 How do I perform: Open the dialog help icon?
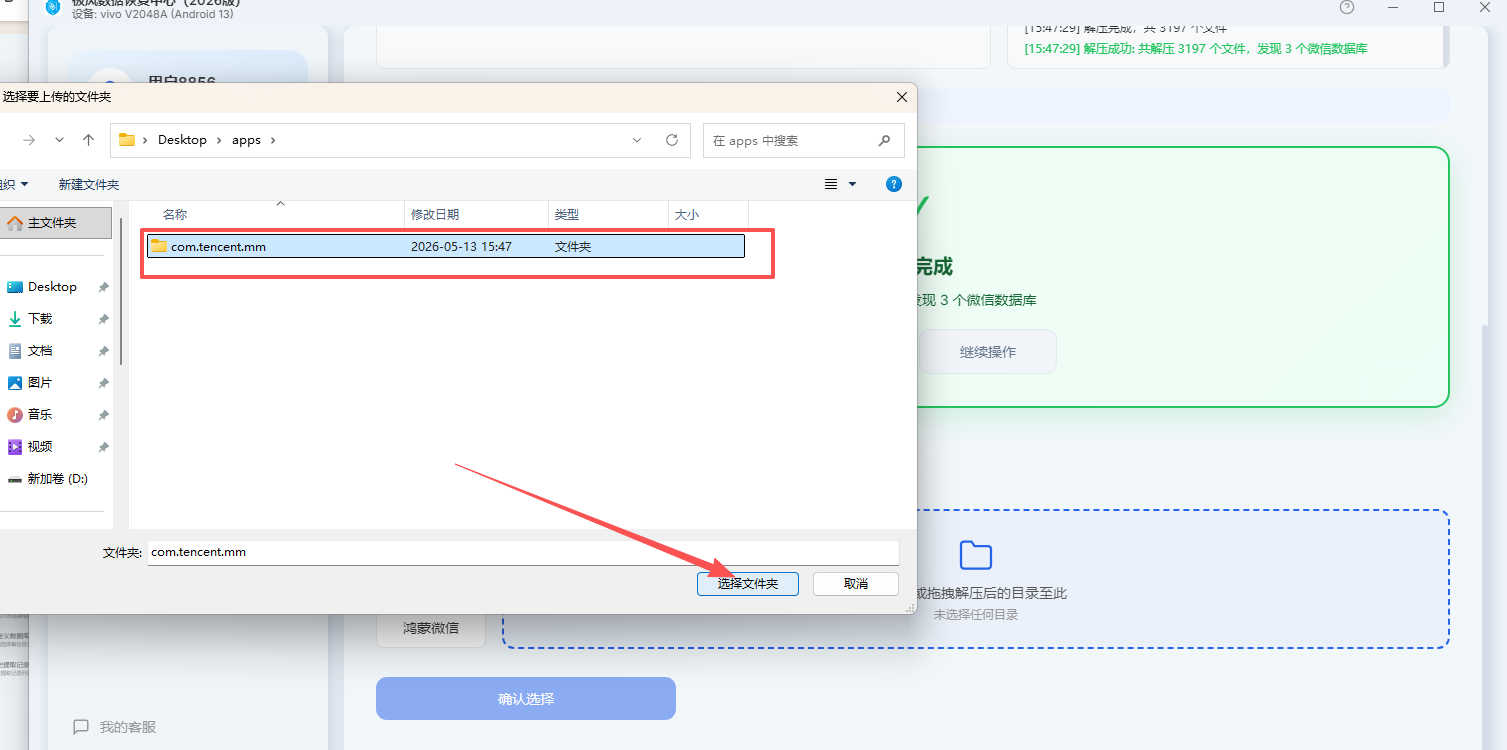pyautogui.click(x=894, y=184)
